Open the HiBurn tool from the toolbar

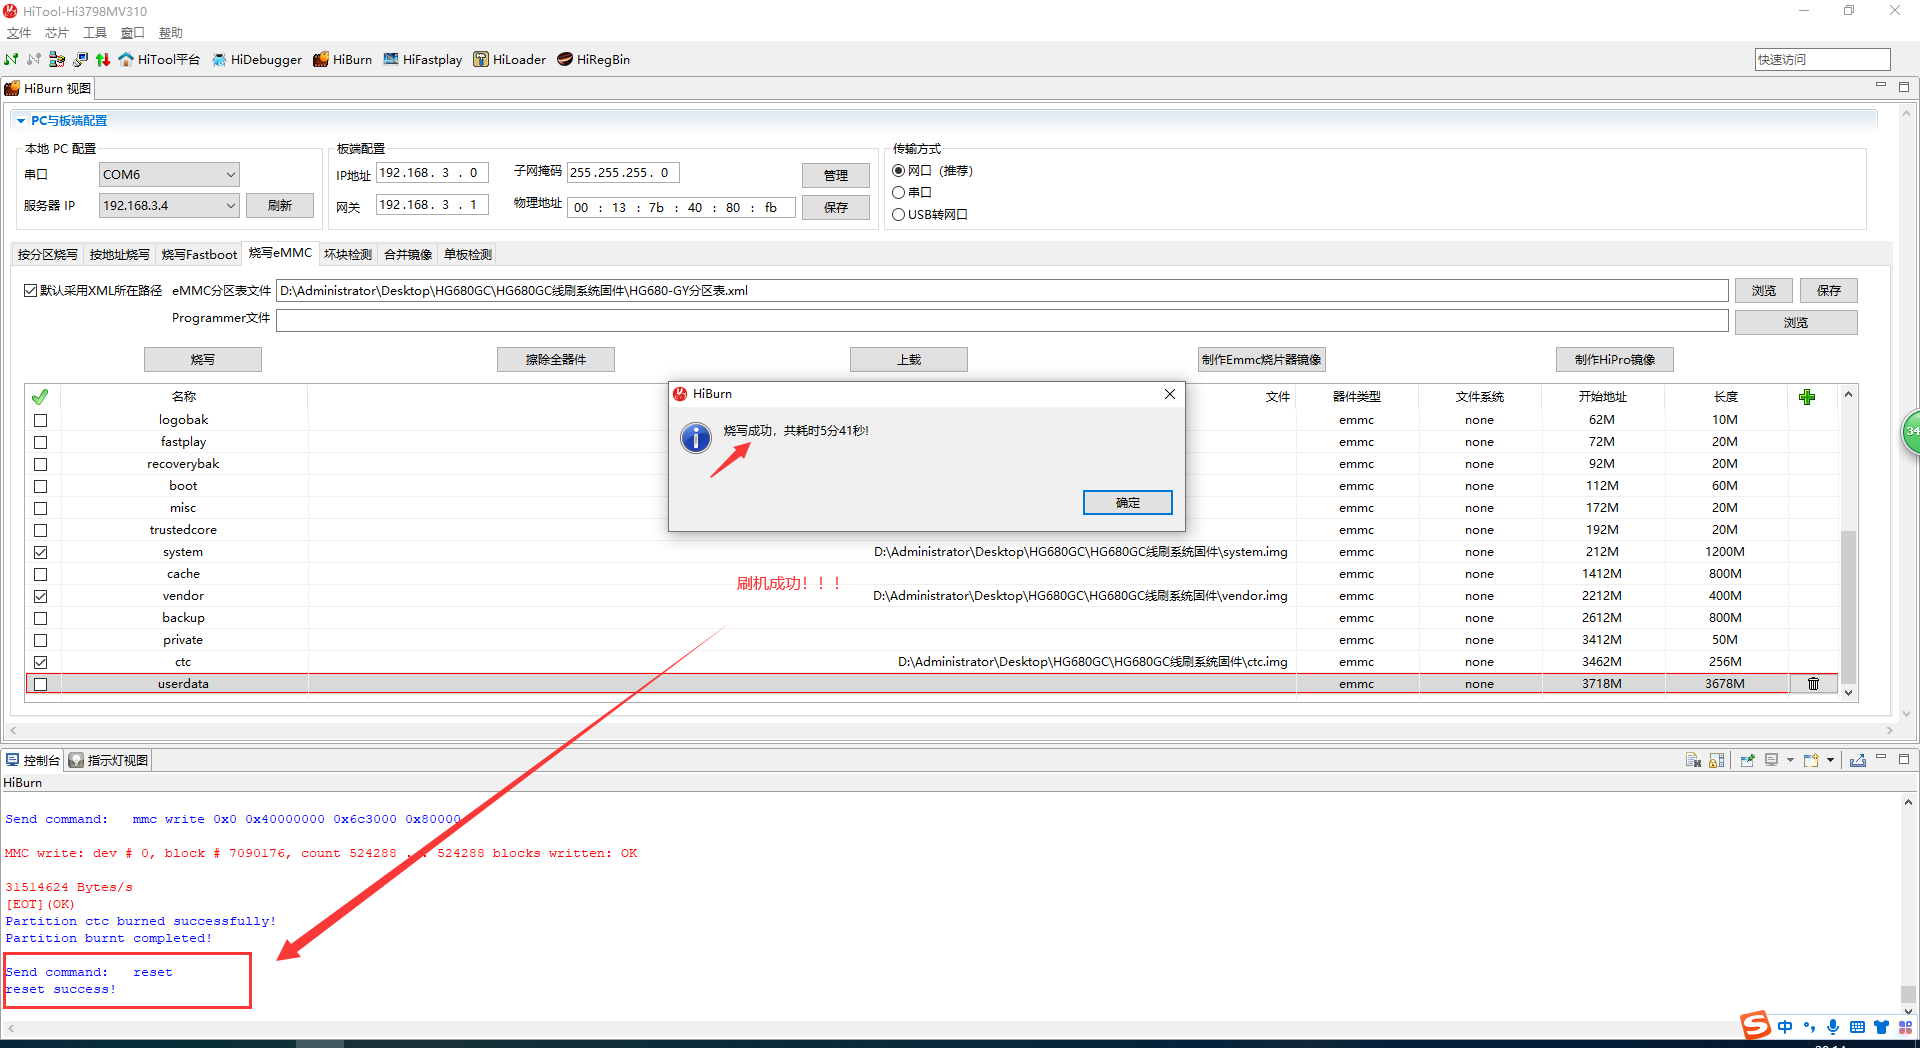pyautogui.click(x=342, y=59)
